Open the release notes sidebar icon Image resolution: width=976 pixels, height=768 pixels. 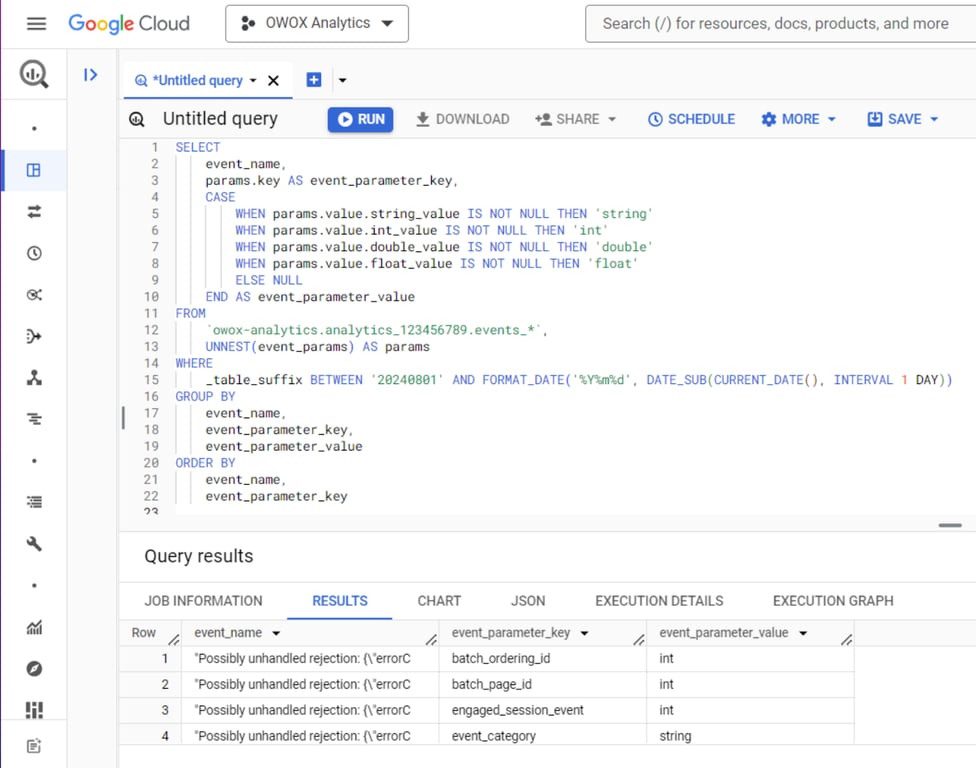tap(34, 746)
